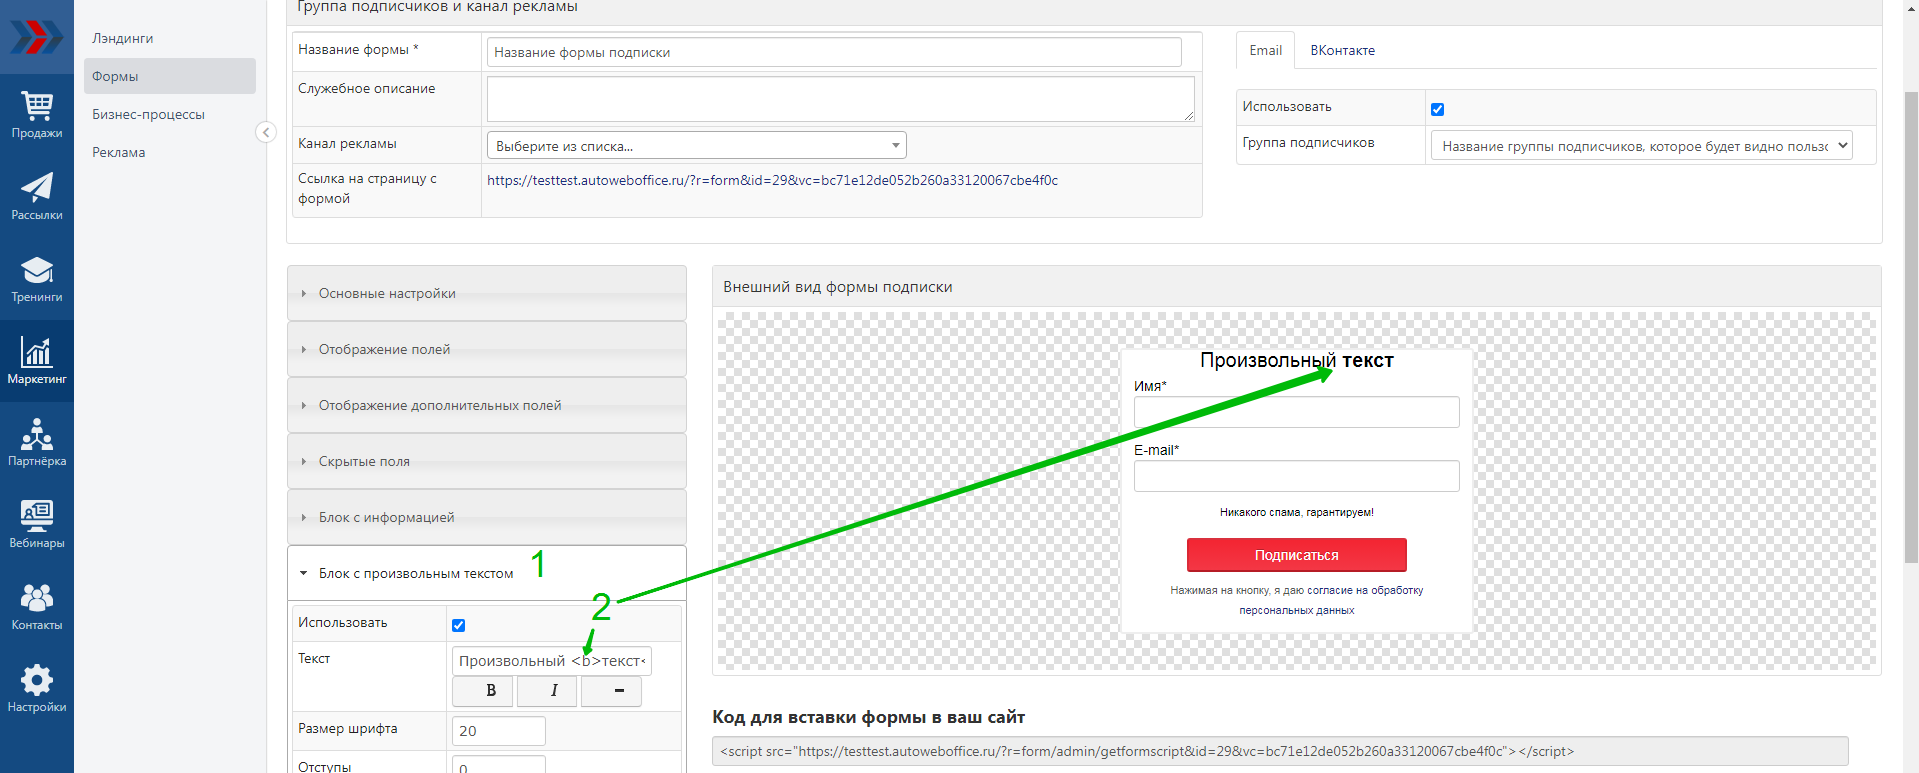Toggle the Использовать checkbox in Email tab
The height and width of the screenshot is (773, 1919).
pyautogui.click(x=1437, y=109)
